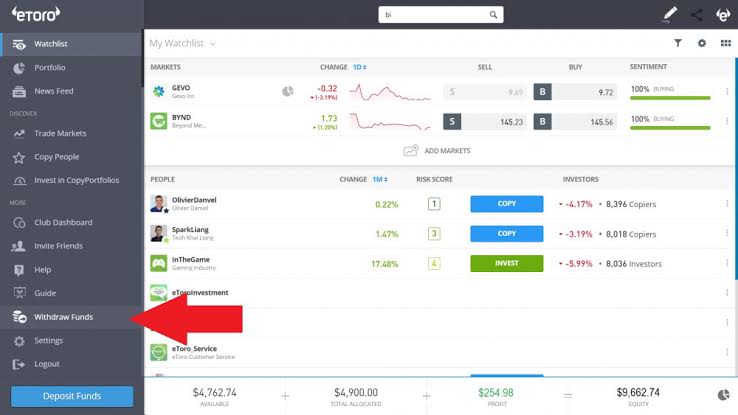Click the equity pie chart icon bottom right

pos(723,395)
